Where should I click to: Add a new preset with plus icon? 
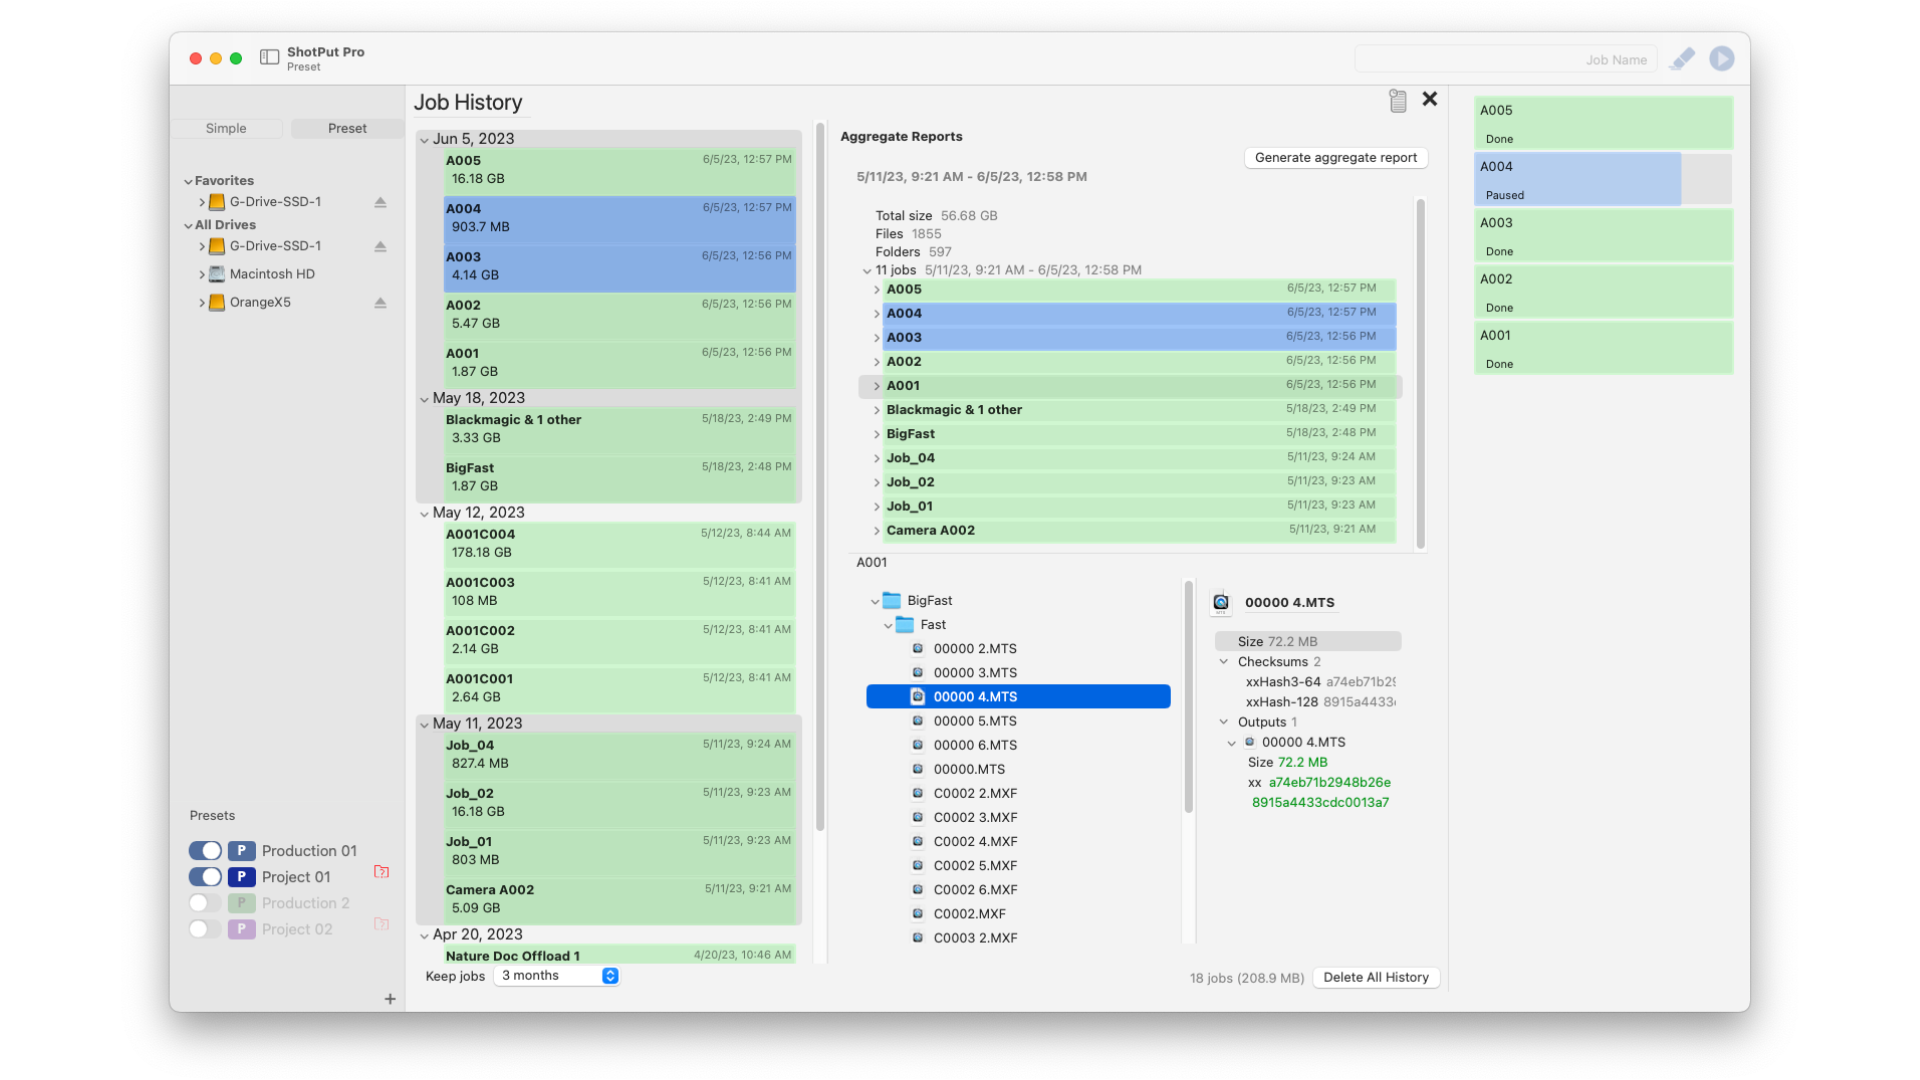pos(390,998)
